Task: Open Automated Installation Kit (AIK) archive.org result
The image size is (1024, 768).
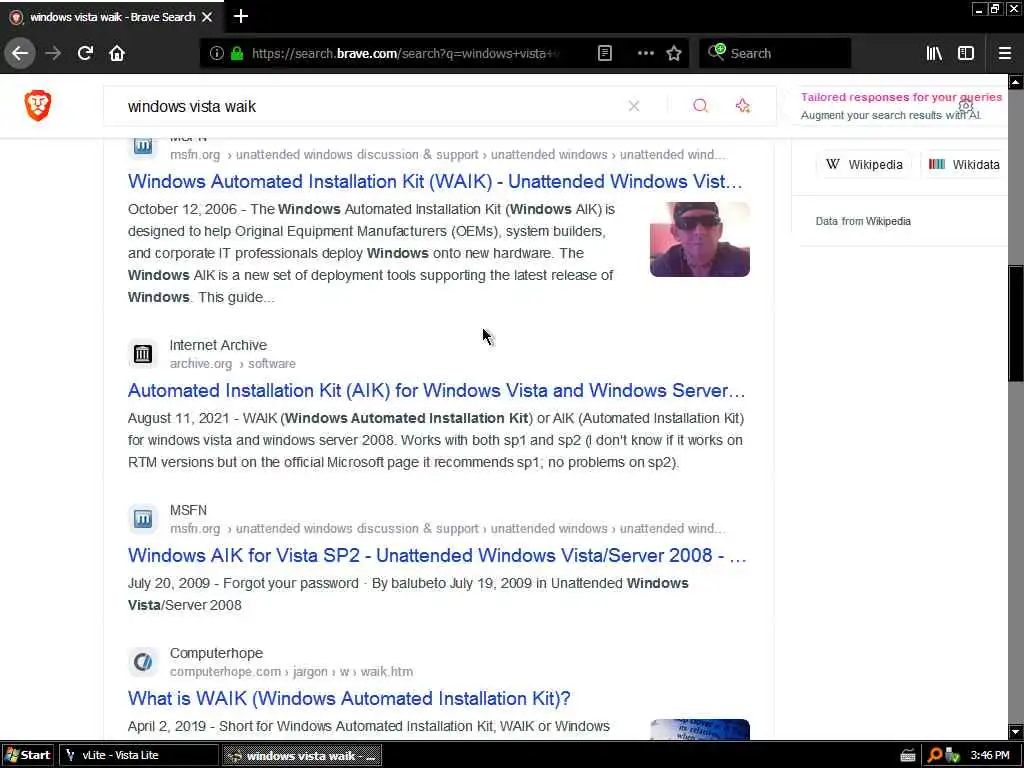Action: pos(436,391)
